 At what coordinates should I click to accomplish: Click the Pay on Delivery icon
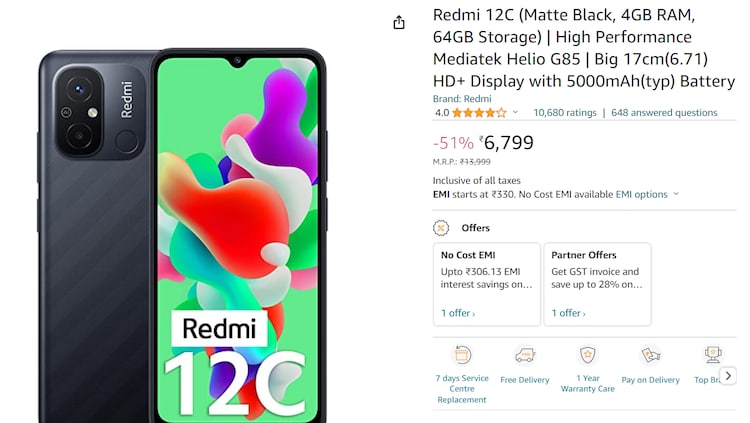[651, 355]
